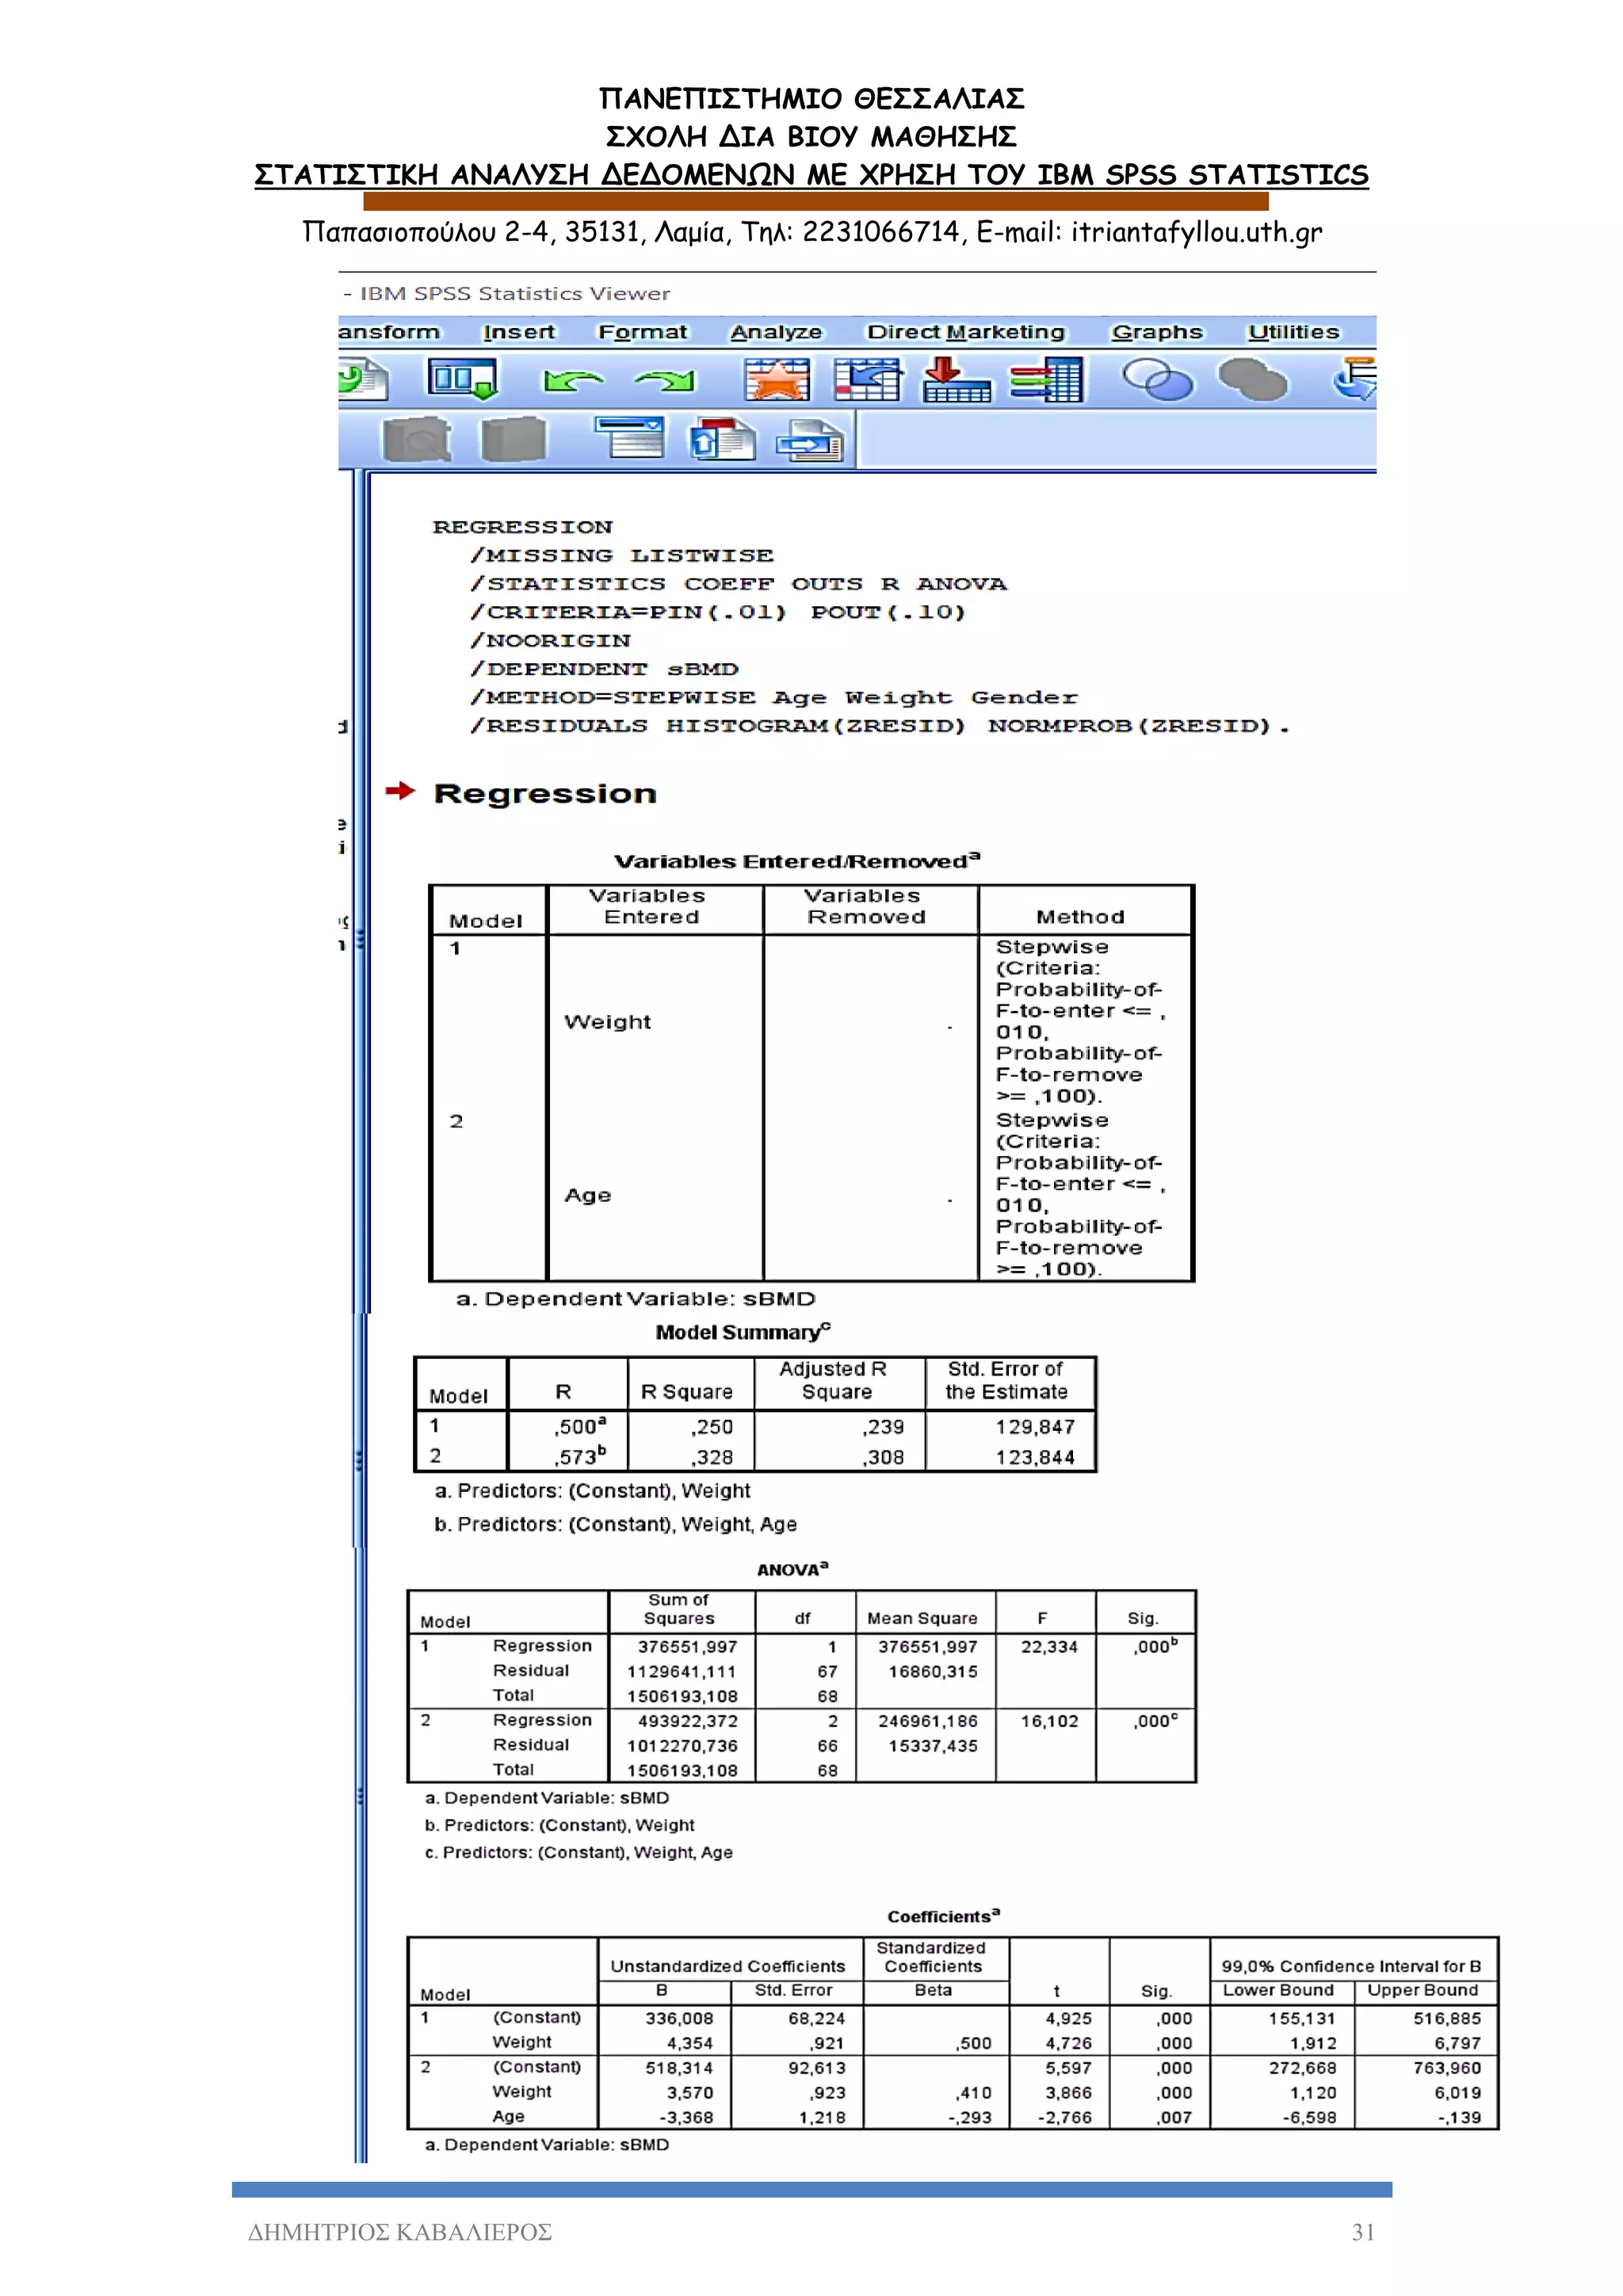This screenshot has width=1623, height=2296.
Task: Click the gray closed book icon
Action: [x=514, y=439]
